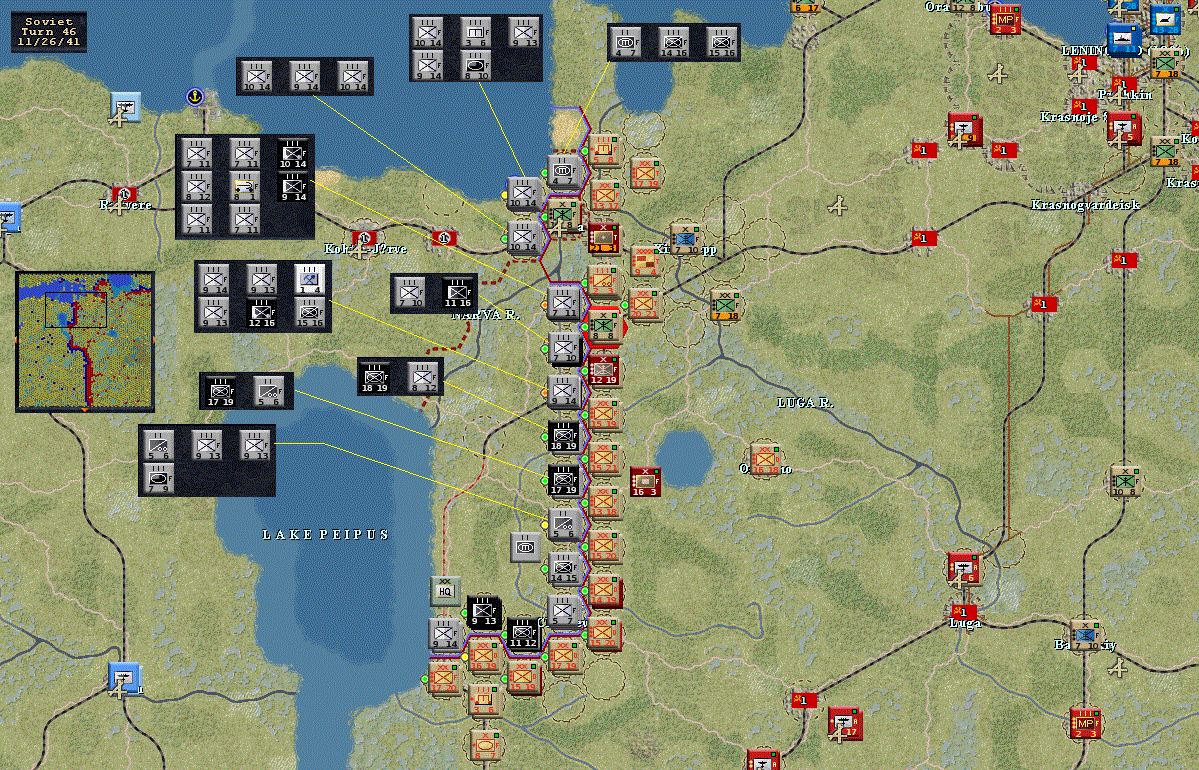
Task: Select the Soviet 16-18 division near Osmino
Action: (x=765, y=460)
